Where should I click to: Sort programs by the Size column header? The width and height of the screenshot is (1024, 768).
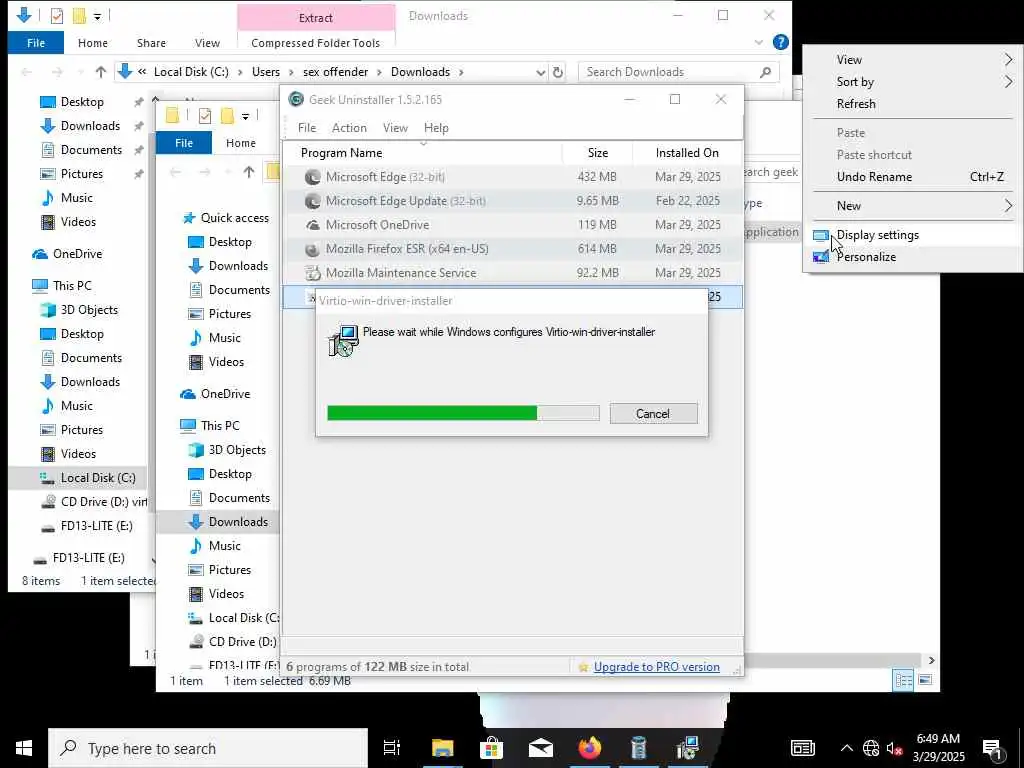598,153
